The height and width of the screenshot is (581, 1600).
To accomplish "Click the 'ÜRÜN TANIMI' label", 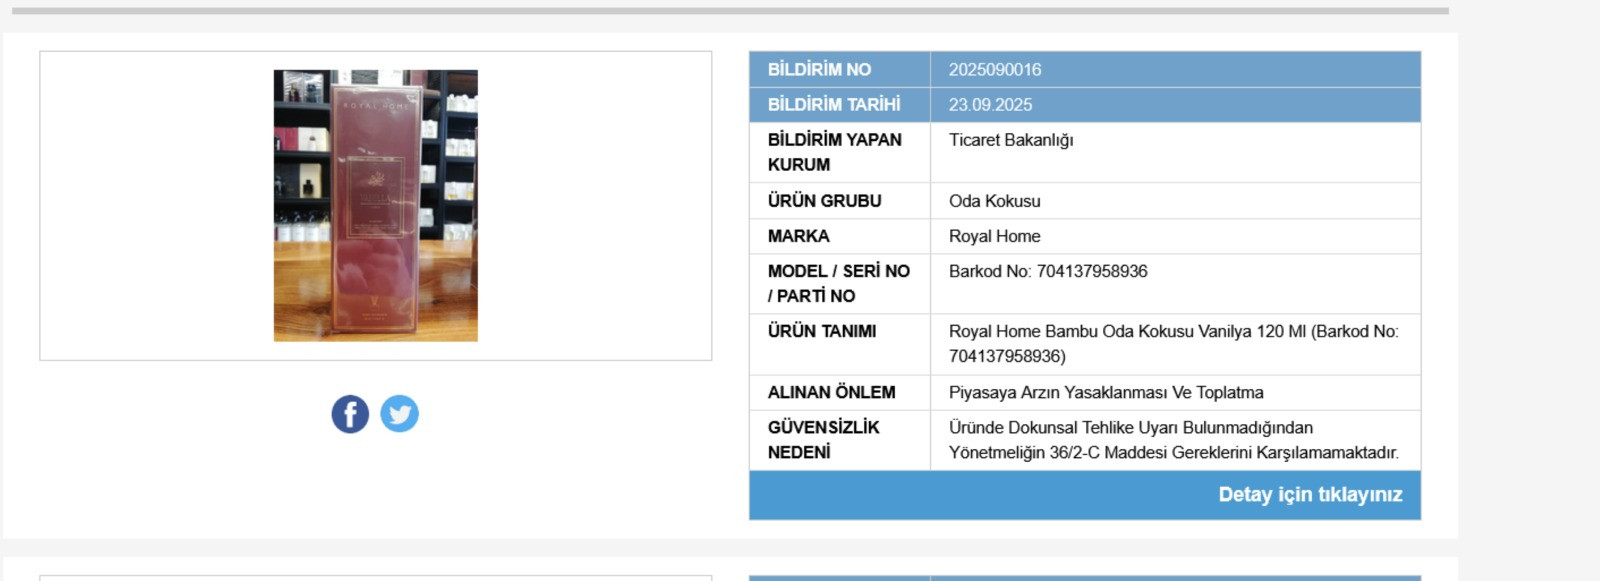I will [x=822, y=331].
